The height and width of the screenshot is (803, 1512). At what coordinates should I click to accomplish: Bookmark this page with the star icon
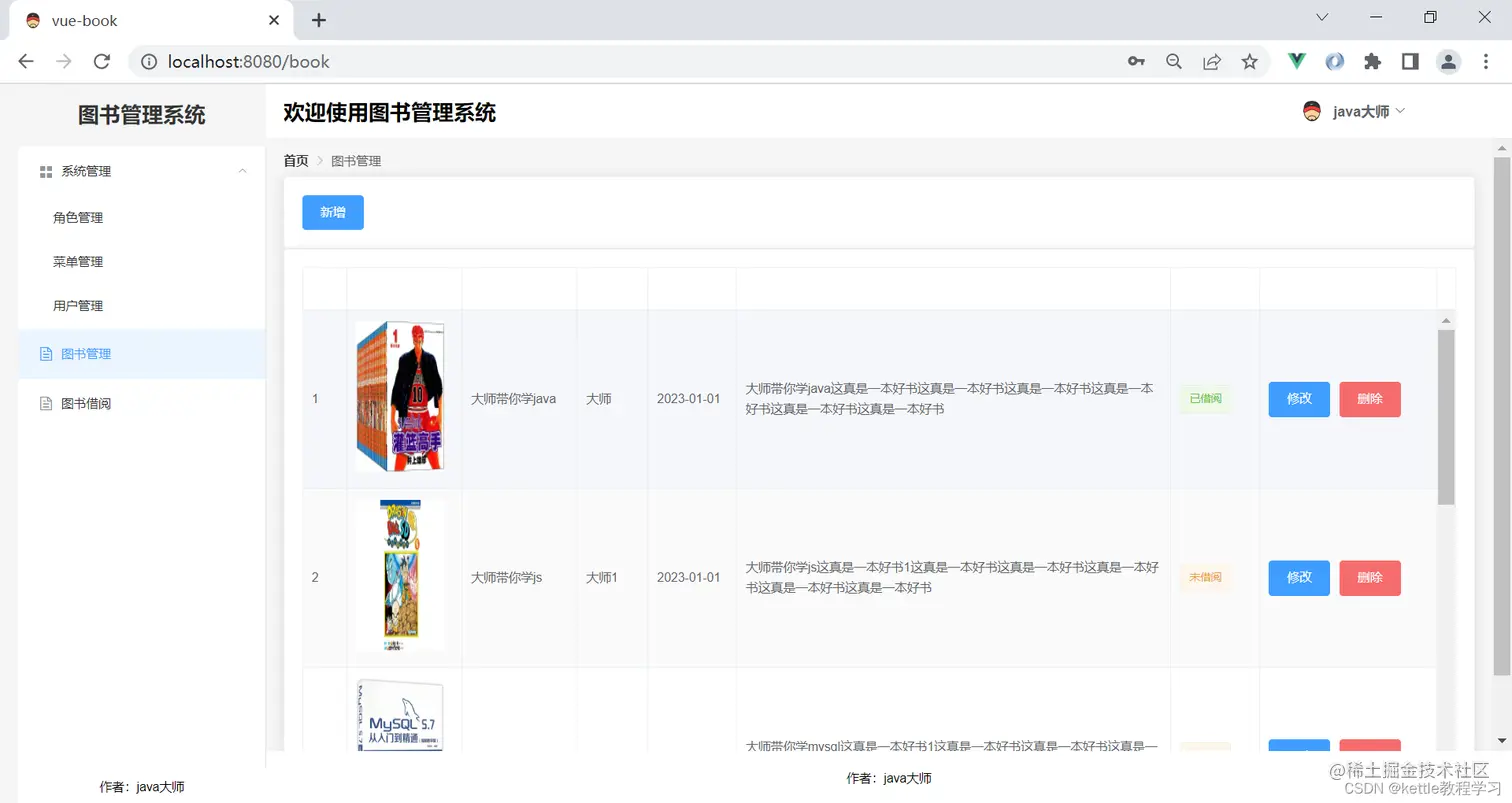pyautogui.click(x=1249, y=61)
